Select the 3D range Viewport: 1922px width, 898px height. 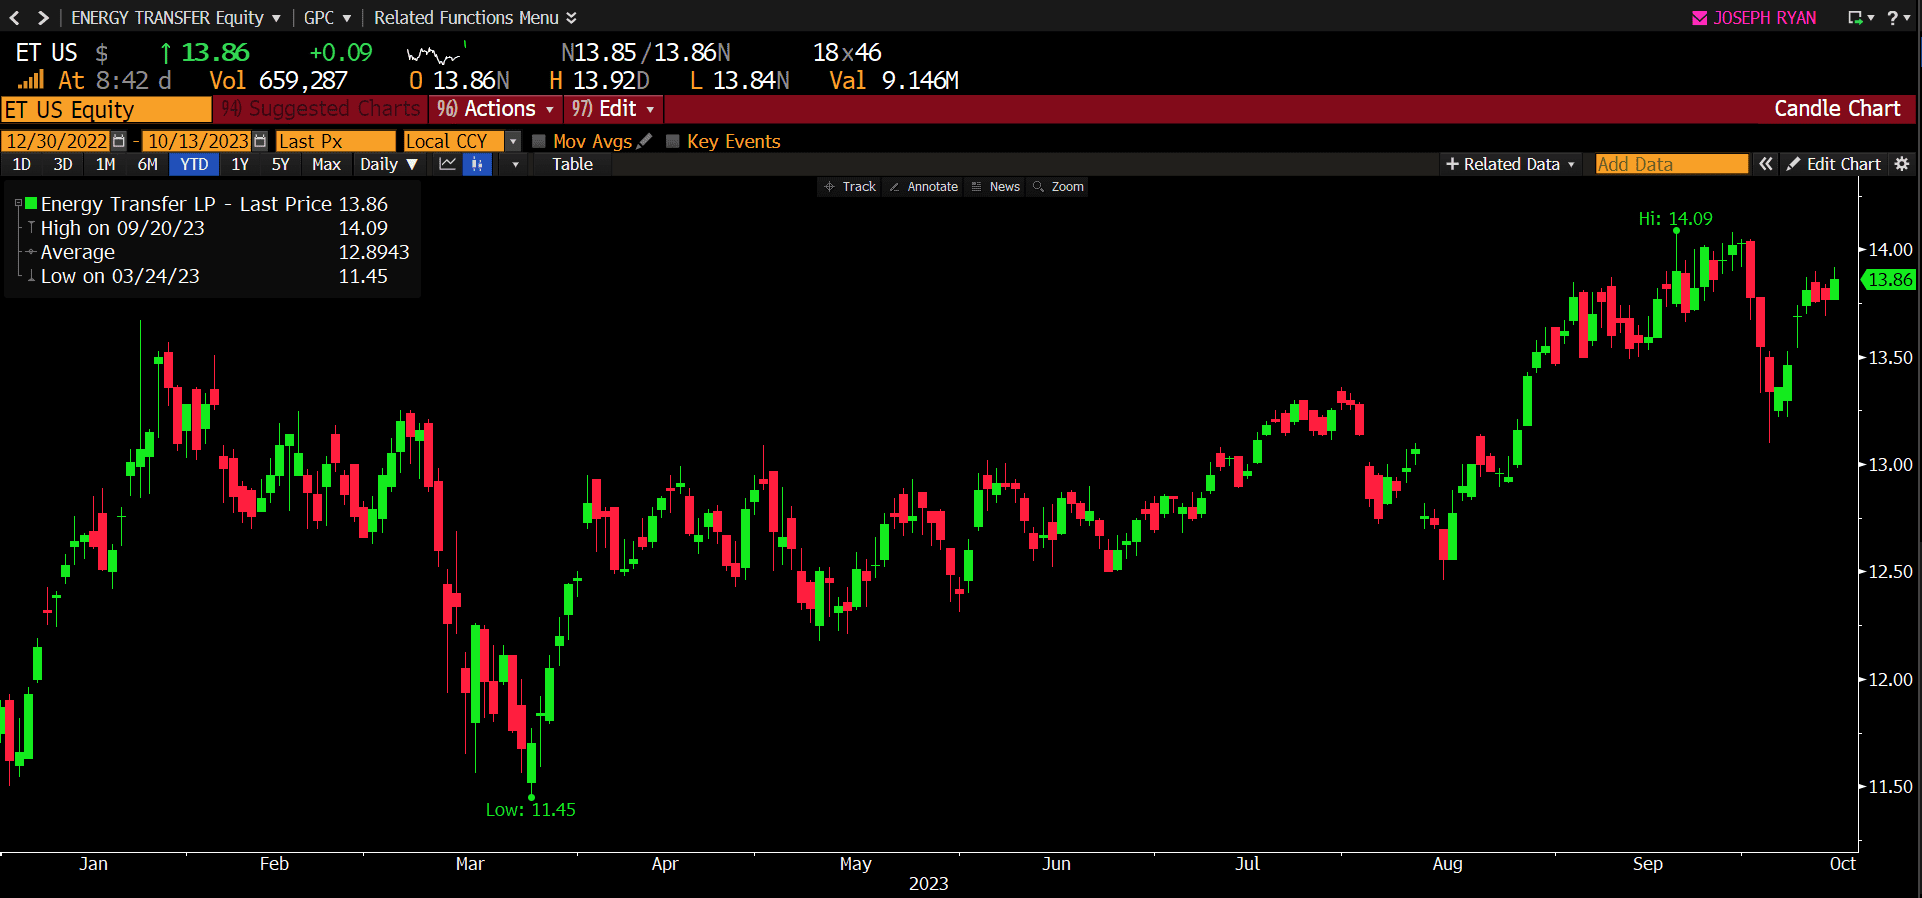click(63, 164)
